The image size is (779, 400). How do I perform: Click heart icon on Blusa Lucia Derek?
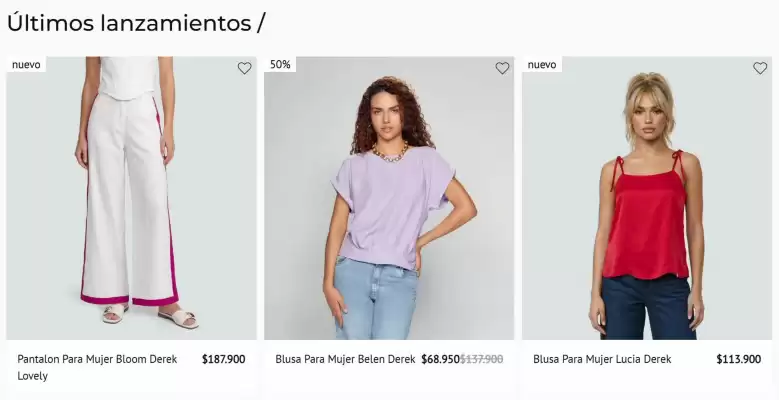760,68
